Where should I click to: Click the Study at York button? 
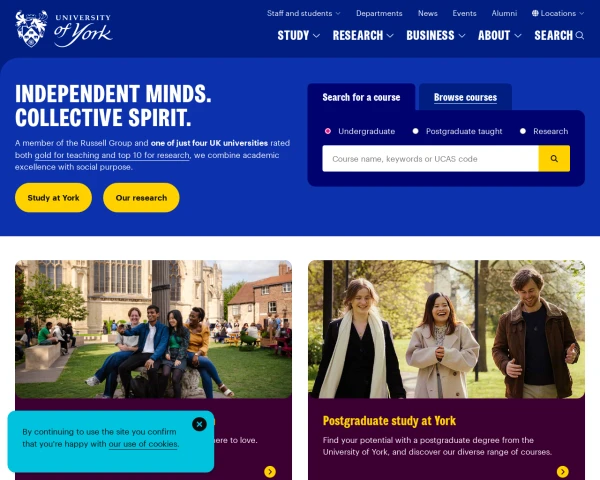tap(53, 198)
